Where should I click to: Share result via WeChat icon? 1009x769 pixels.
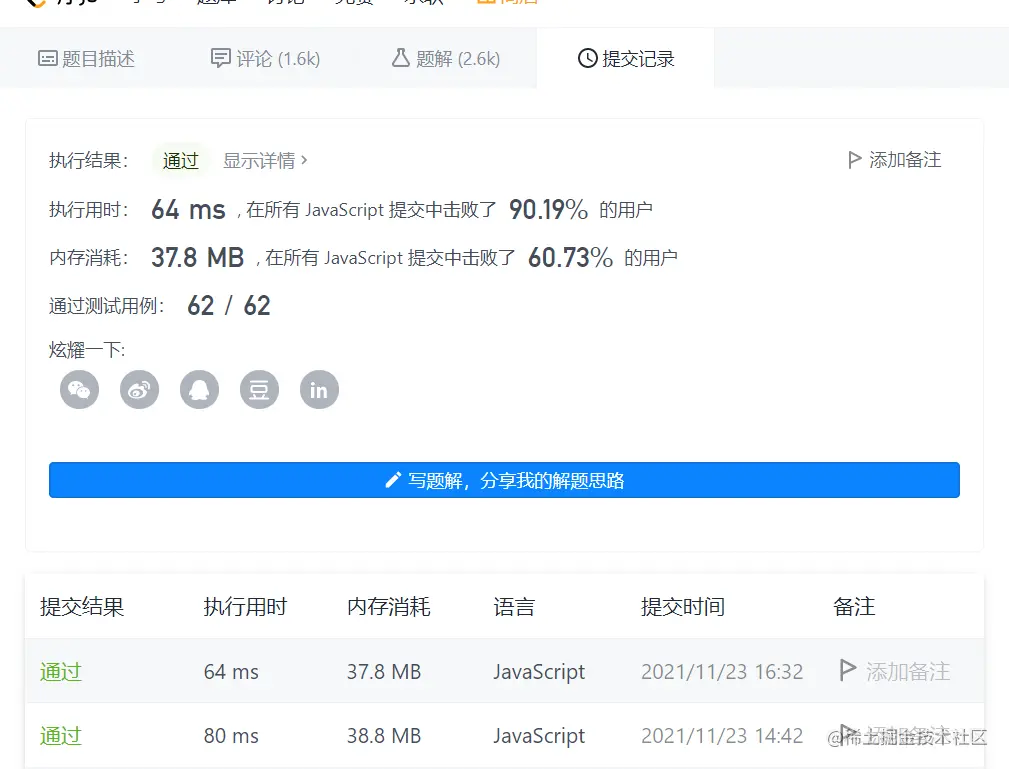[x=79, y=389]
